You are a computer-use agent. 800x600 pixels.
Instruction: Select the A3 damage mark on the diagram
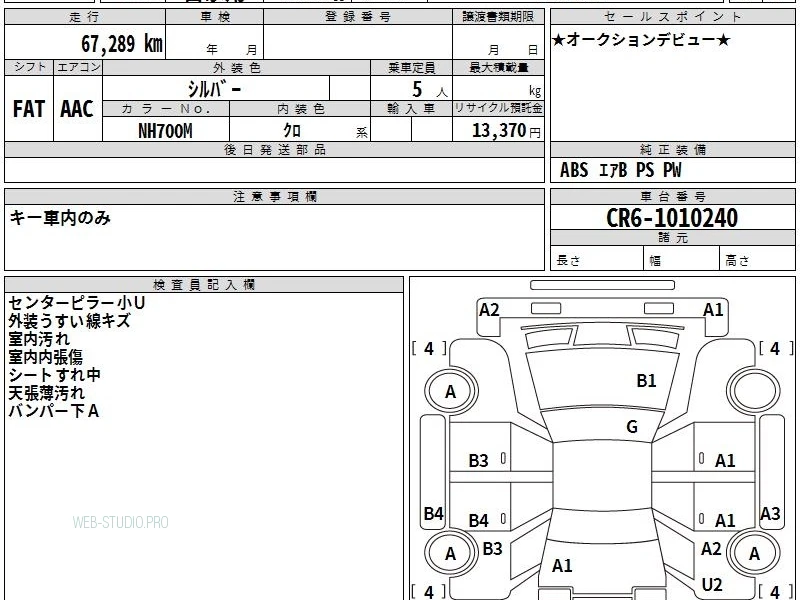point(770,513)
